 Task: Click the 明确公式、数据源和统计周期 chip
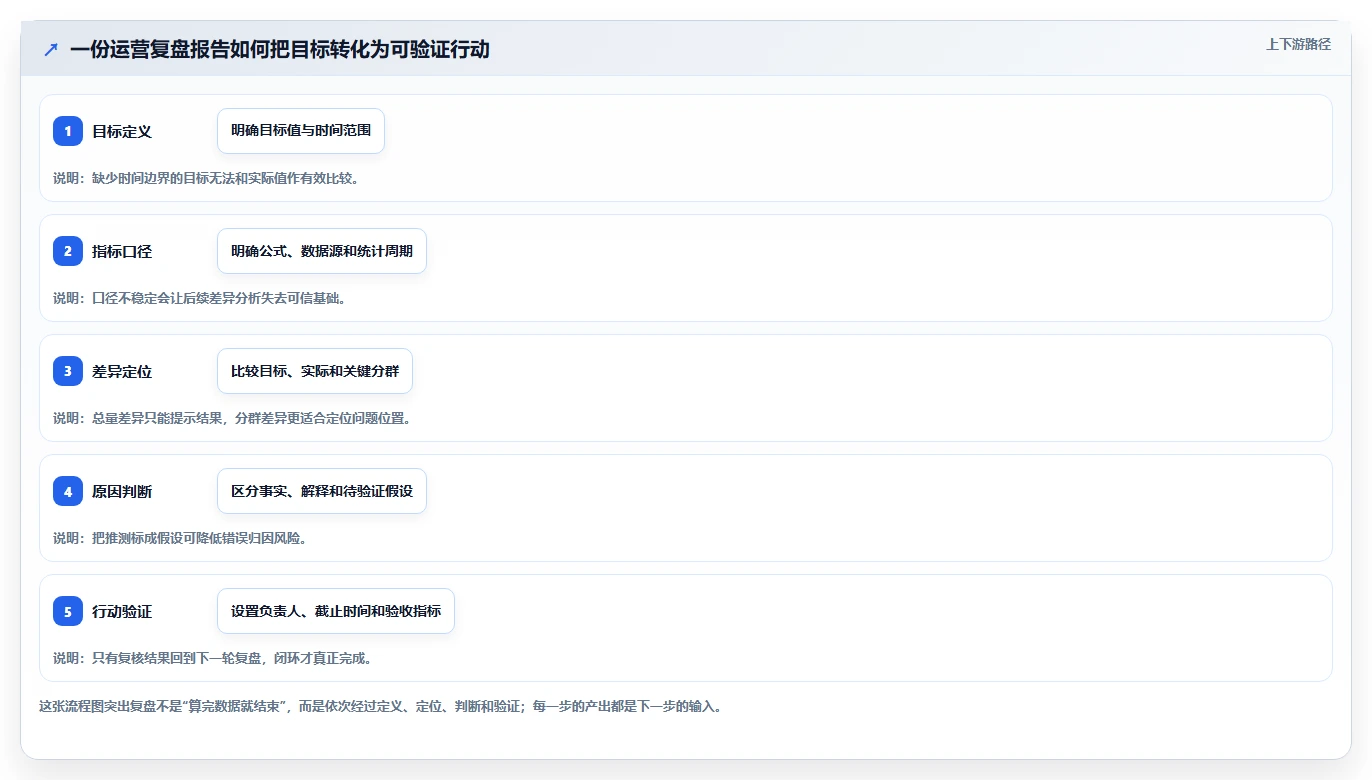(322, 251)
